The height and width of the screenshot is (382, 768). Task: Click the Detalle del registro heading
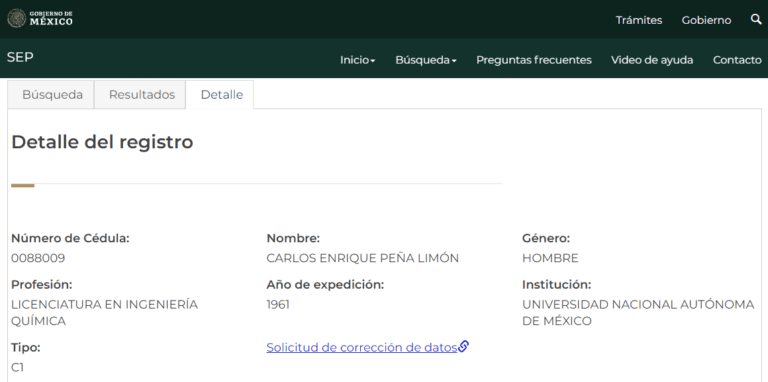tap(102, 142)
